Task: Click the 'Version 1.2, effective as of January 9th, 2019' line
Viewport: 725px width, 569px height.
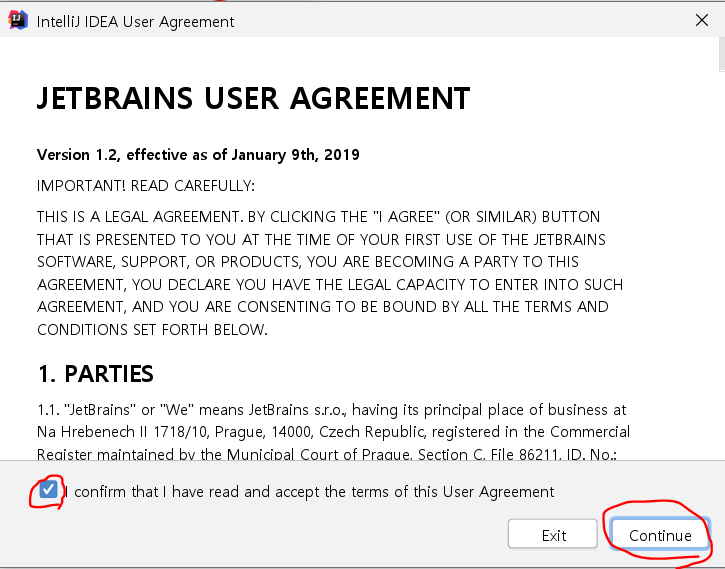Action: pos(198,154)
